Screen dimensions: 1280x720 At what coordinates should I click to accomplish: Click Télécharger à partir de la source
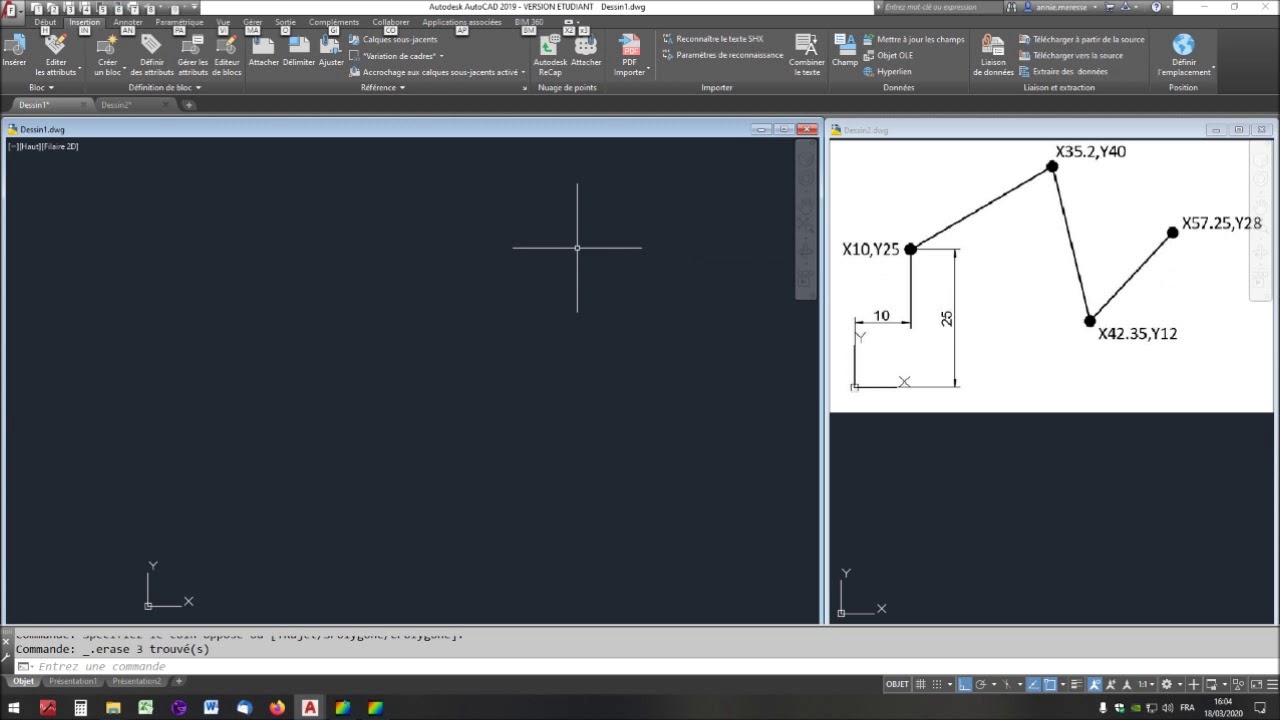click(1081, 39)
